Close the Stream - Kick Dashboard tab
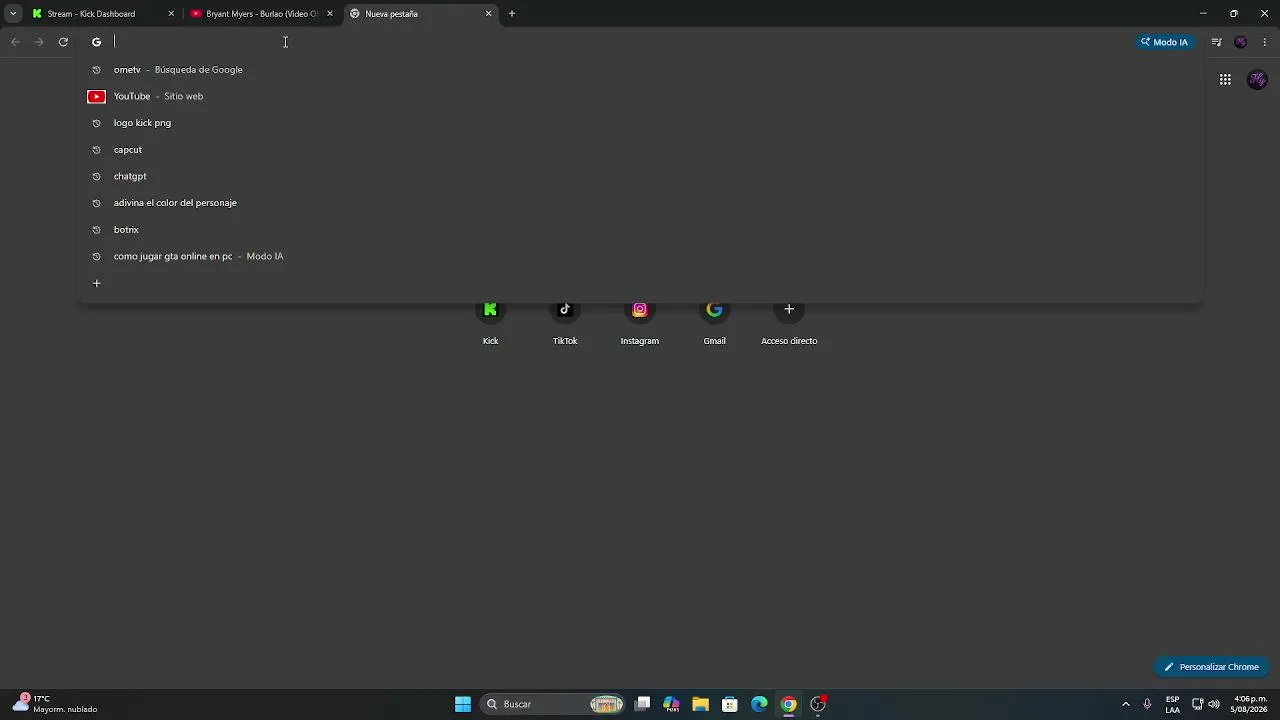Image resolution: width=1280 pixels, height=720 pixels. tap(171, 14)
